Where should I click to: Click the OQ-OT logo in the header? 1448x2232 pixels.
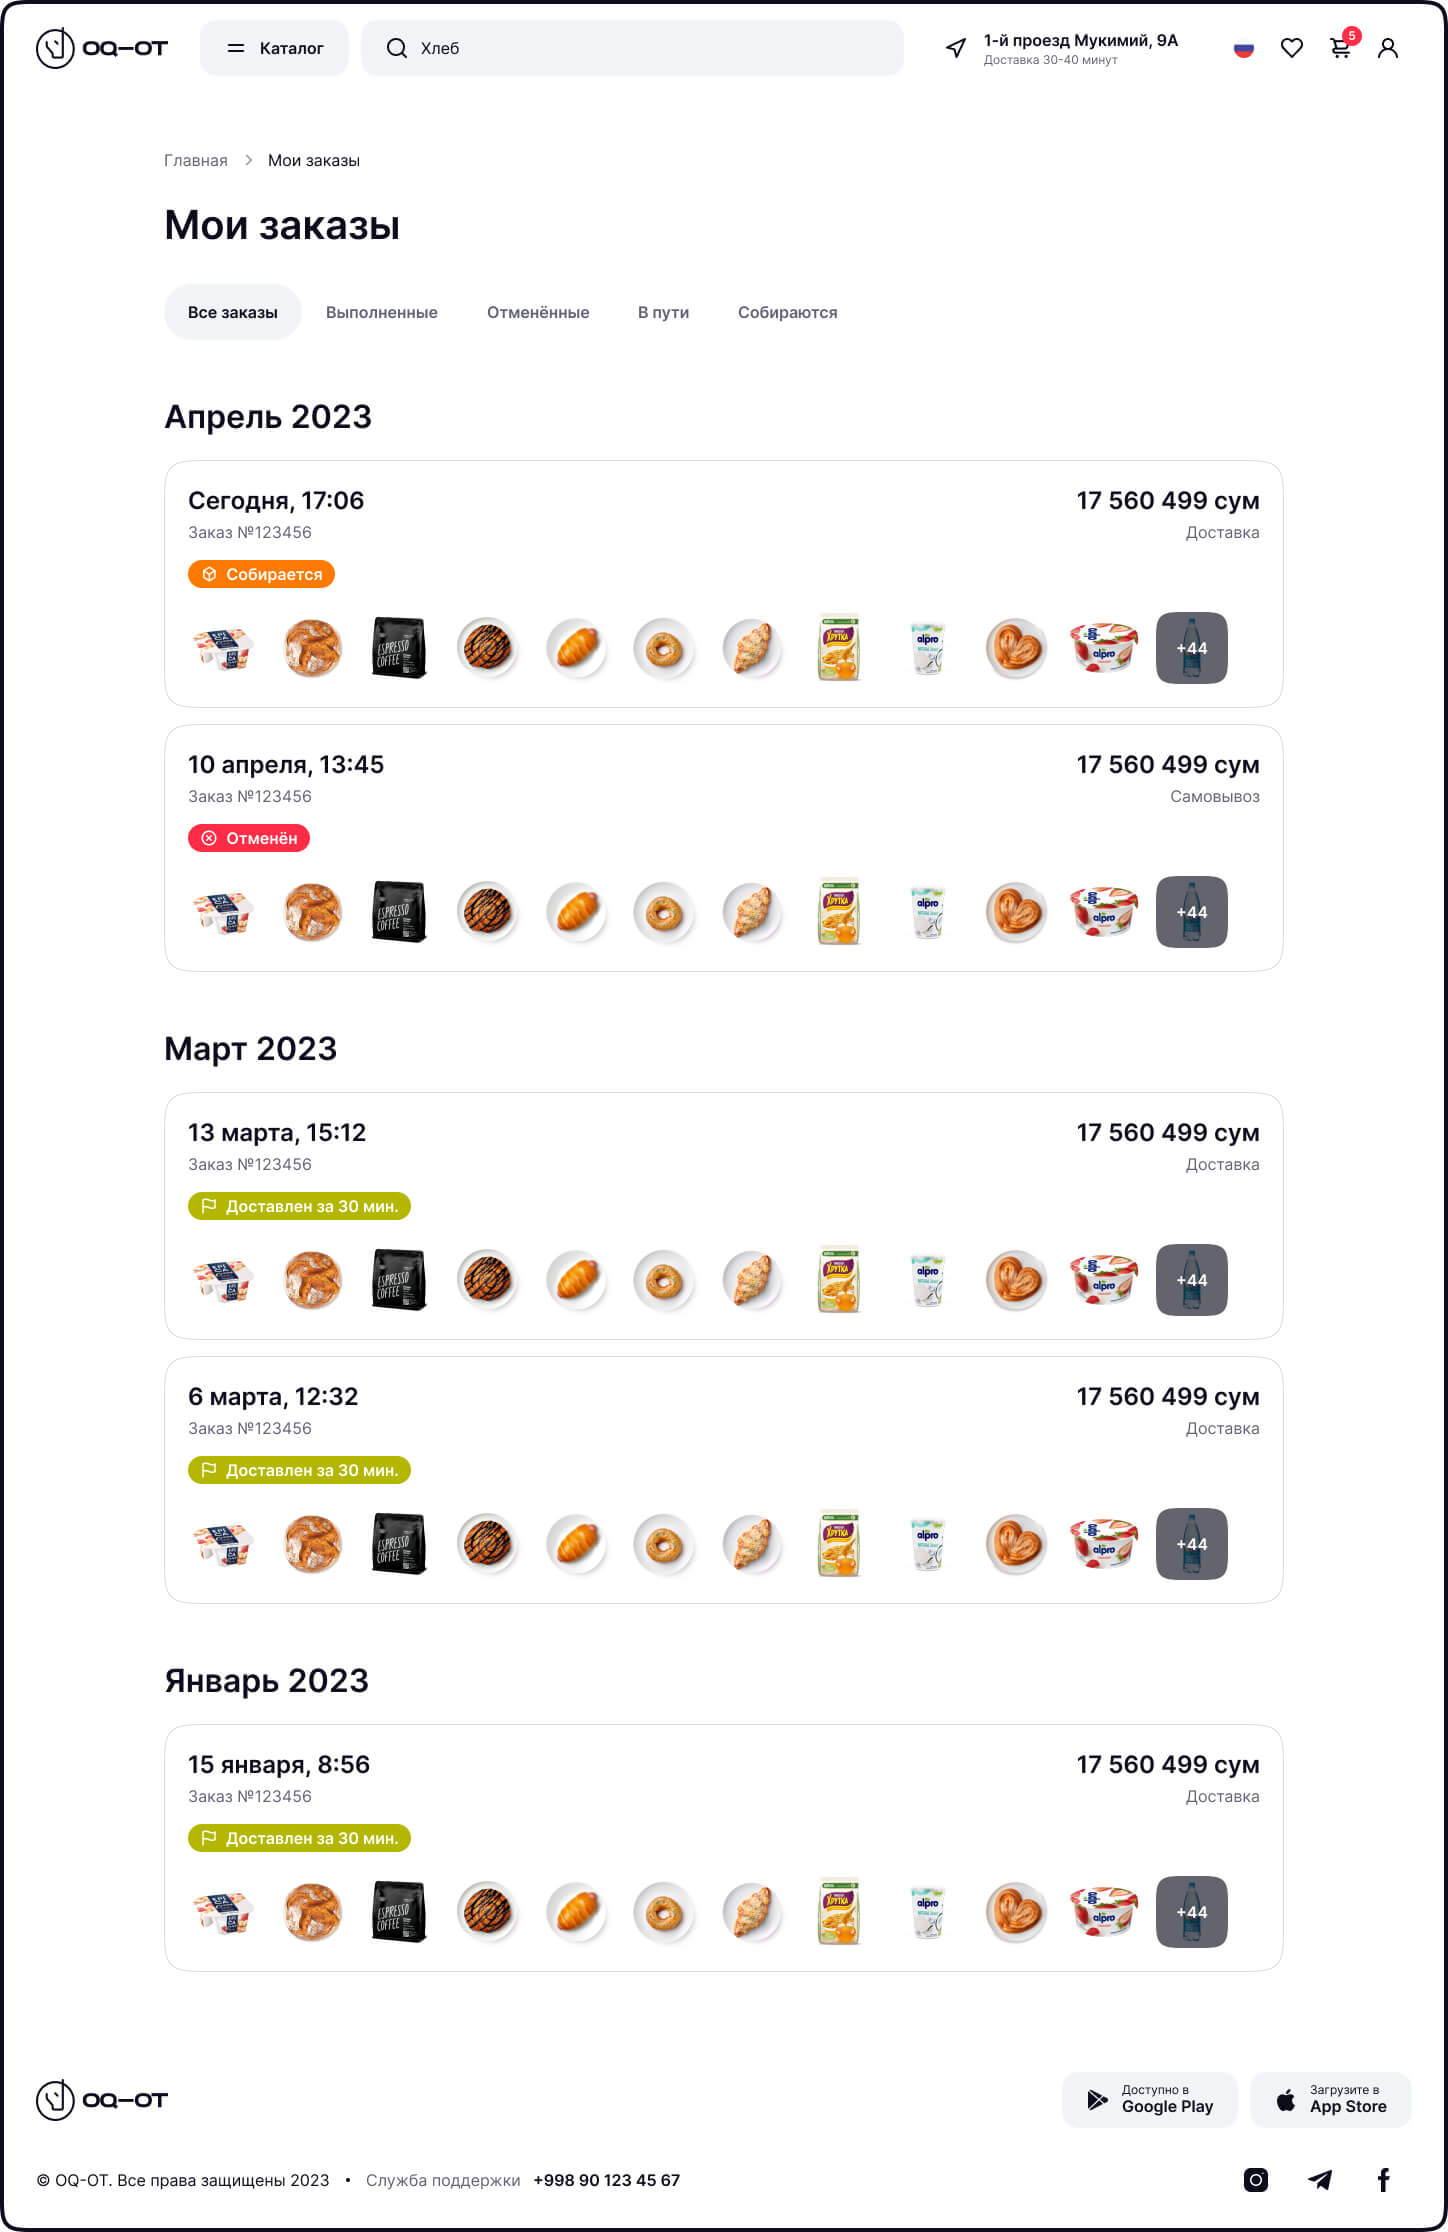[x=102, y=48]
